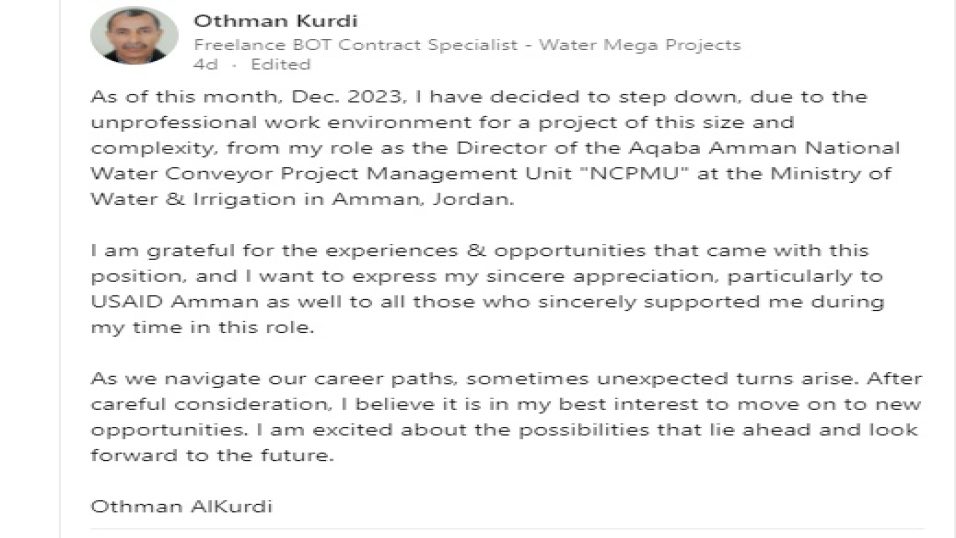The height and width of the screenshot is (538, 956).
Task: Click the word unprofessional in first paragraph
Action: click(x=174, y=123)
